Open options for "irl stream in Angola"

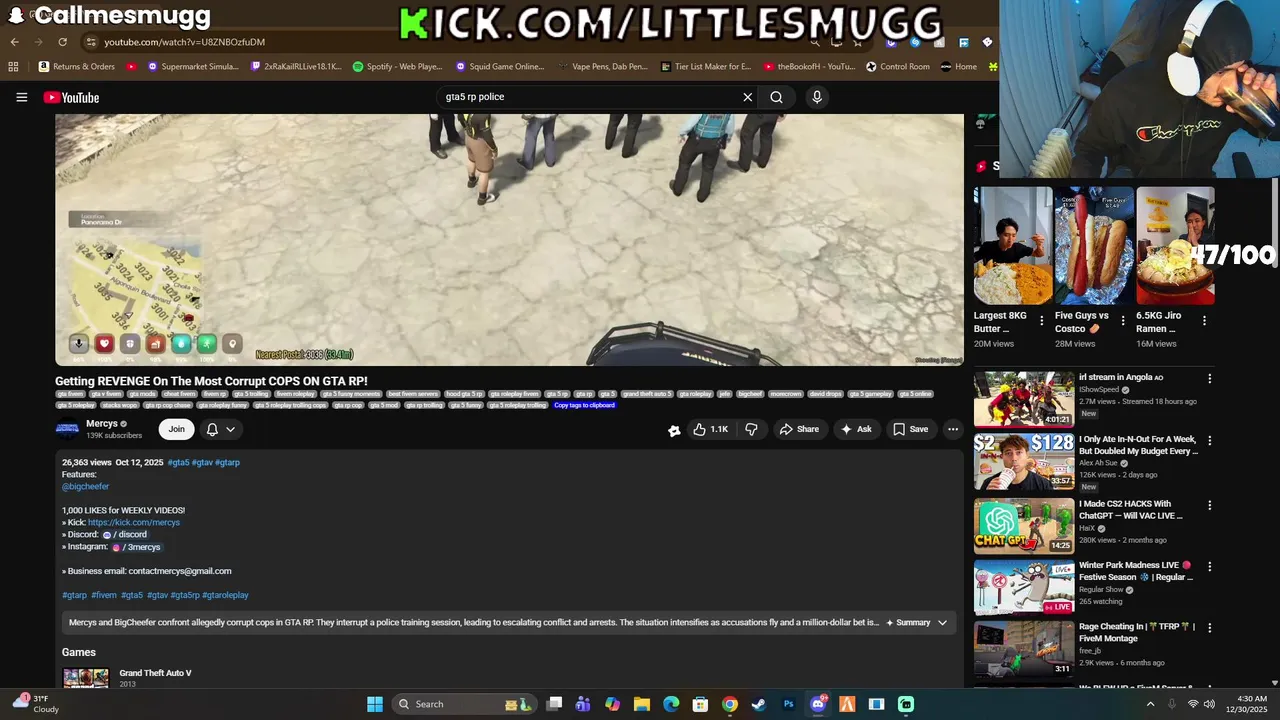1209,379
